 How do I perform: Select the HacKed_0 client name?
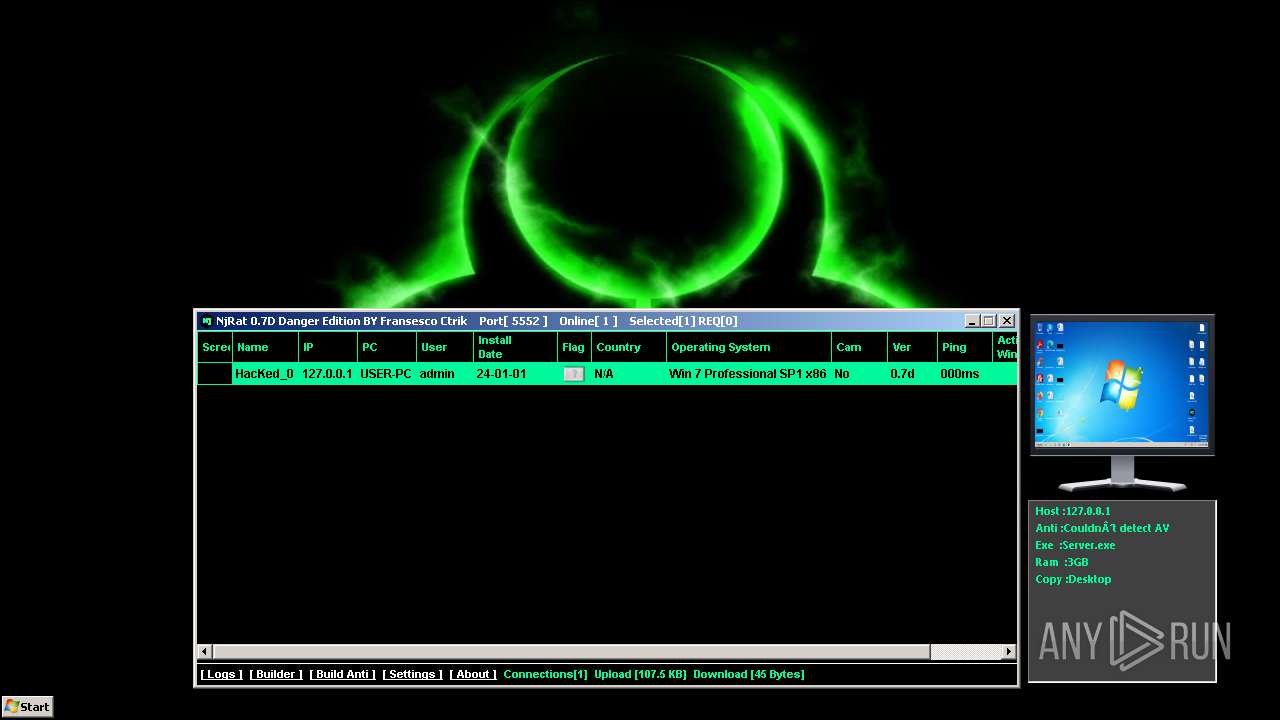(264, 374)
